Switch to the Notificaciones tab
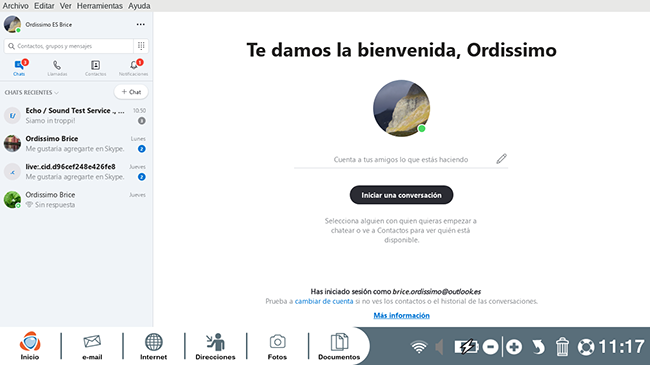This screenshot has height=365, width=650. (133, 68)
